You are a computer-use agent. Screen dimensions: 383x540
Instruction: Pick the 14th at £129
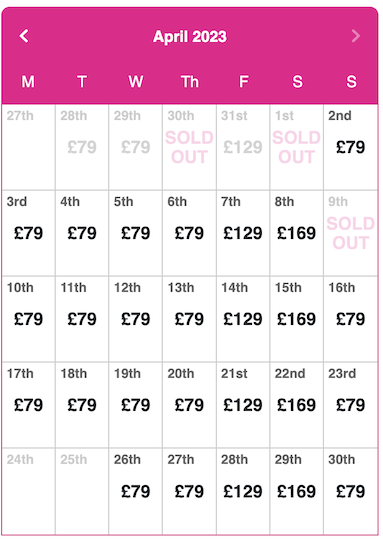pyautogui.click(x=243, y=319)
